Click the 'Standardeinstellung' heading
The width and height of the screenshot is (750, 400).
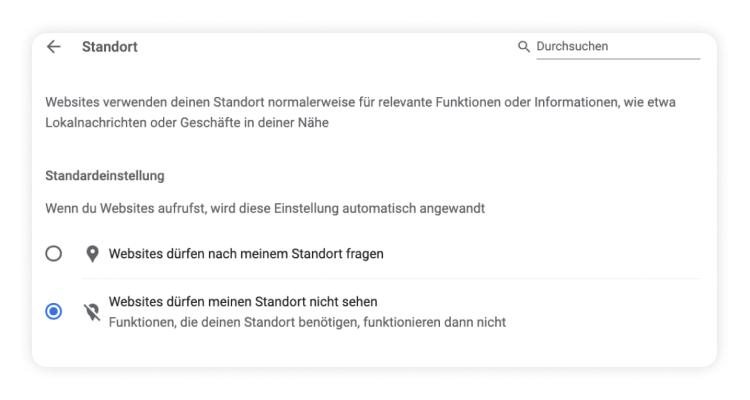pos(105,176)
